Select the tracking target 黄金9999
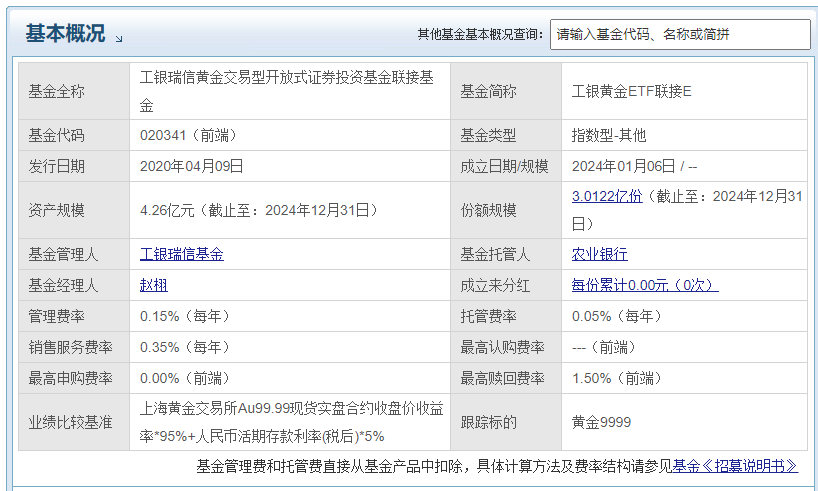Viewport: 818px width, 491px height. (x=602, y=422)
